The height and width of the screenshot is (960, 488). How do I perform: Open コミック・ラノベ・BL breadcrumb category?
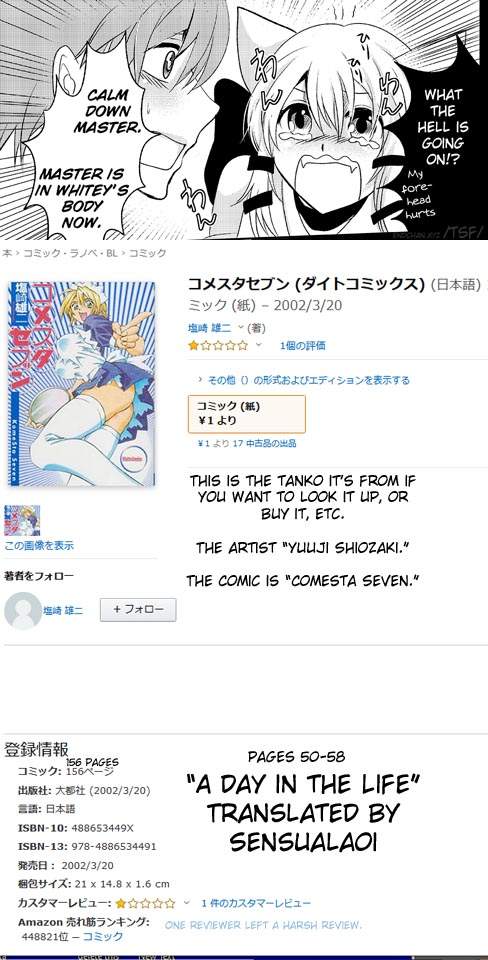tap(70, 253)
